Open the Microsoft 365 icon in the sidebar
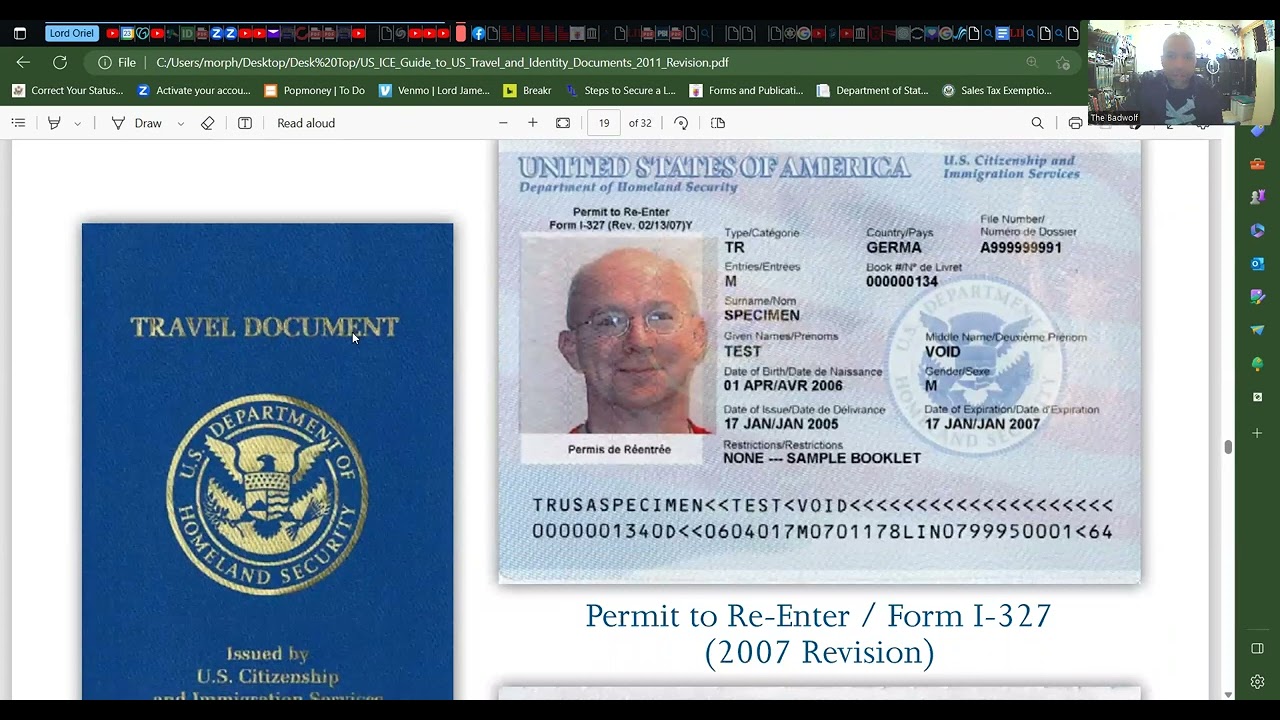 click(1257, 230)
